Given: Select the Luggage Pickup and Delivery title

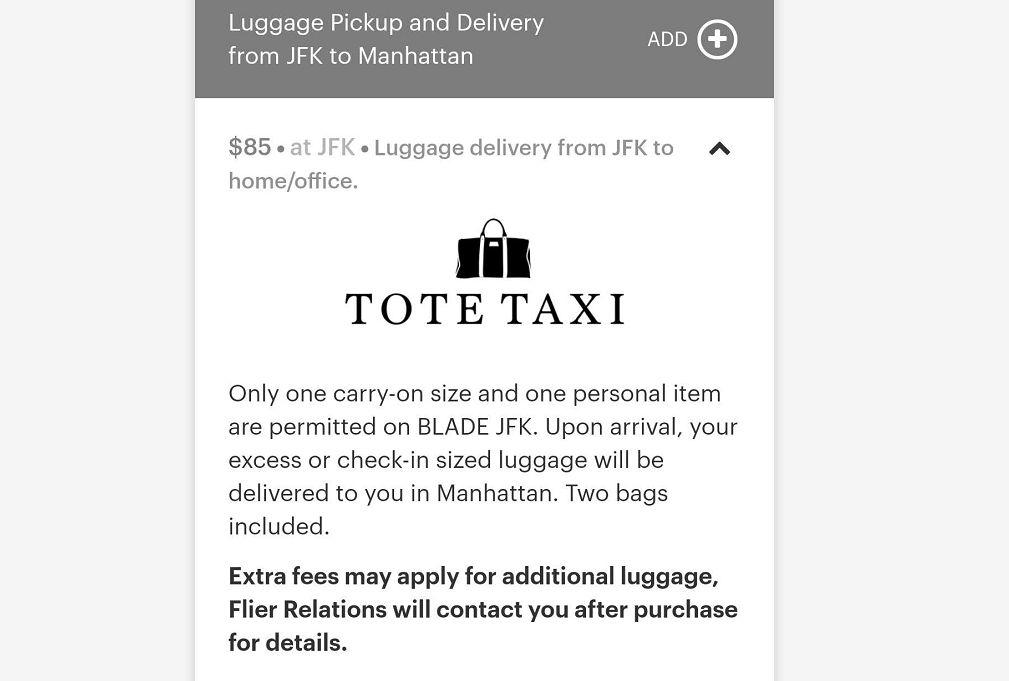Looking at the screenshot, I should coord(386,23).
